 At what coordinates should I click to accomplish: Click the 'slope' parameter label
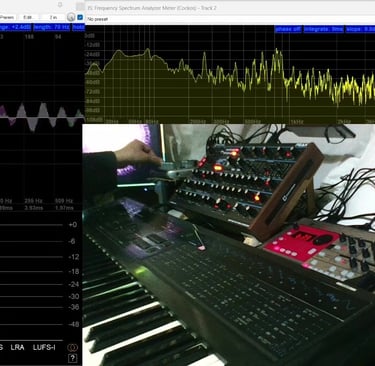[x=360, y=29]
